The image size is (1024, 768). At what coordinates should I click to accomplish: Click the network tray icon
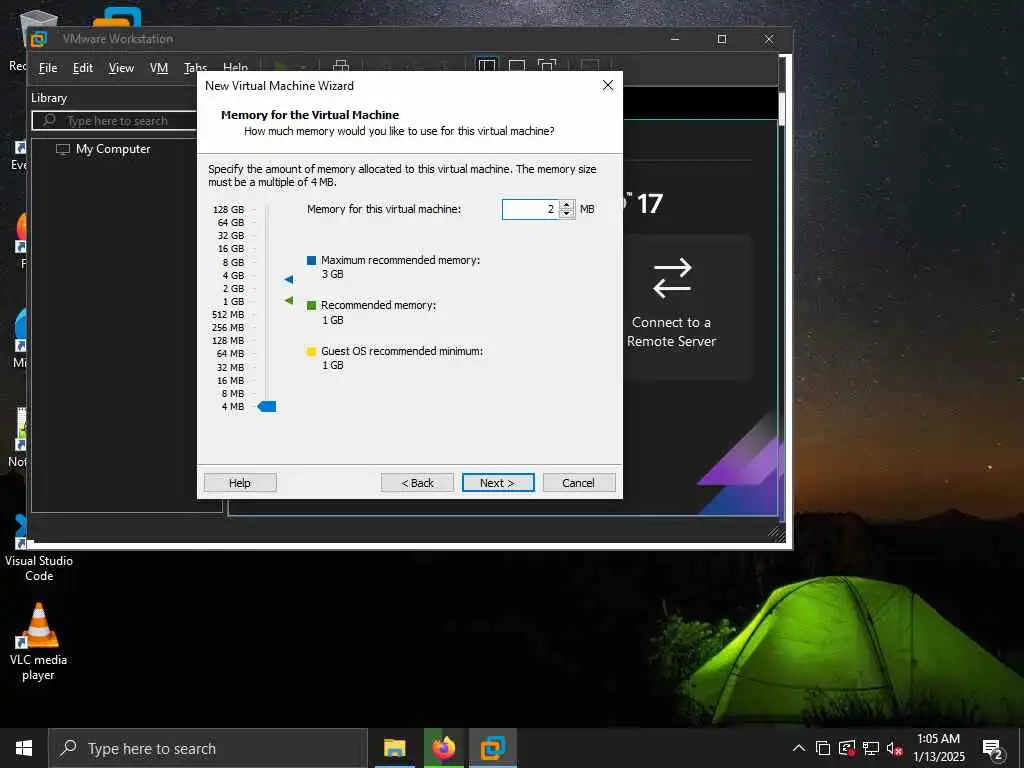[871, 748]
